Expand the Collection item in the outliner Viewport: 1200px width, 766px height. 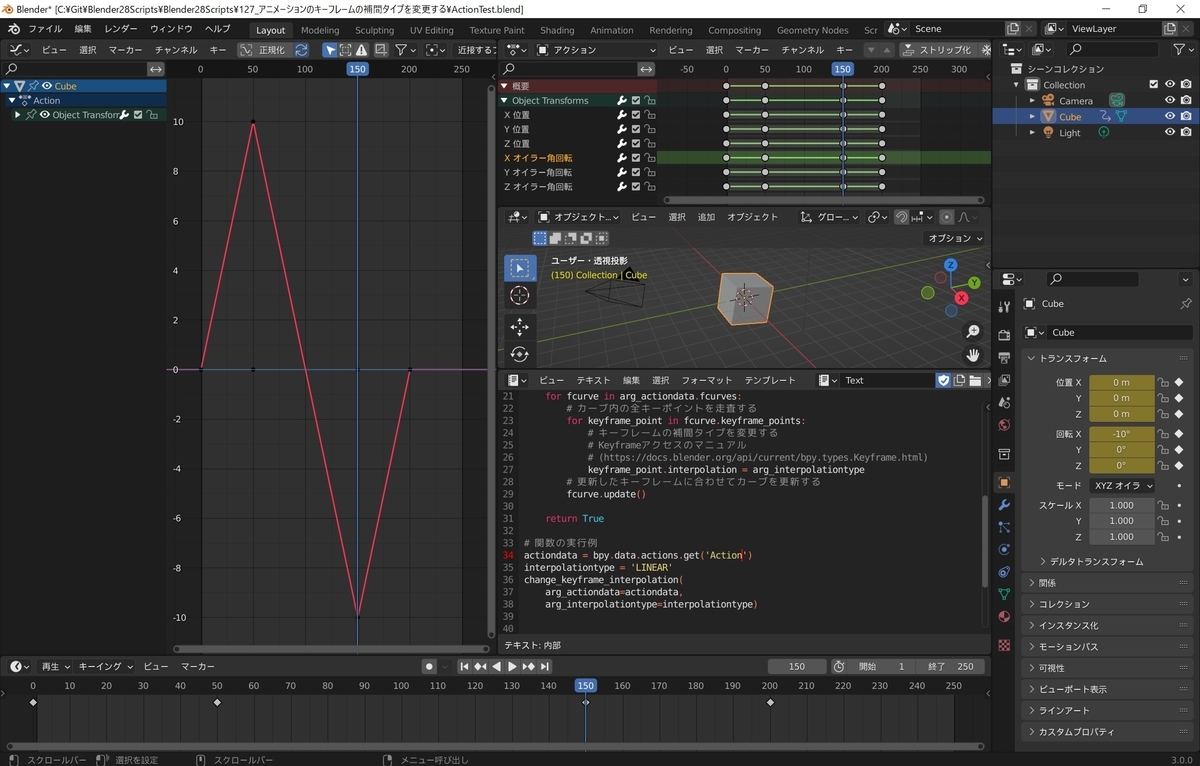tap(1014, 85)
